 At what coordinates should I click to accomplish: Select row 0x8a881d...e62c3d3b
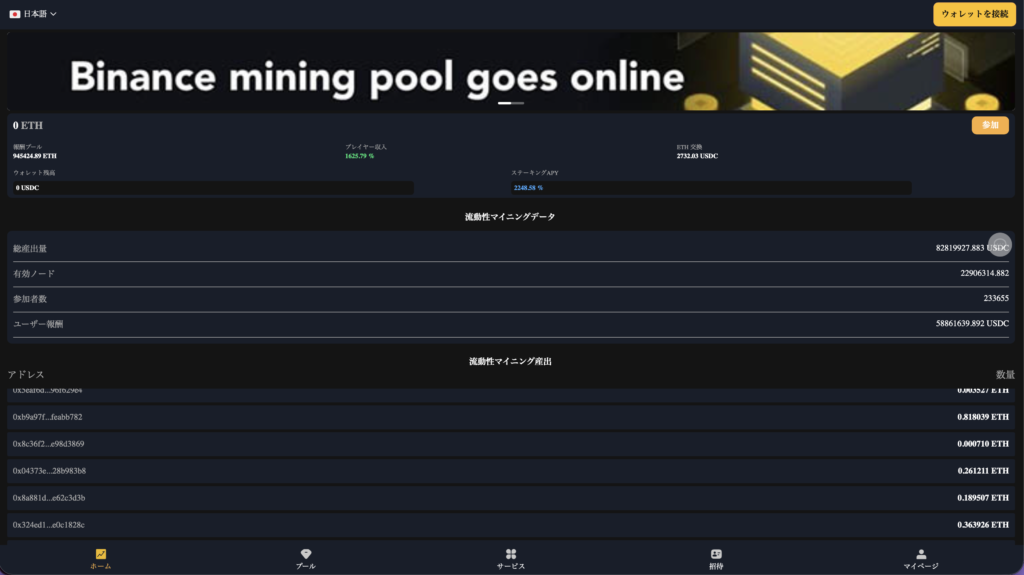(x=511, y=498)
